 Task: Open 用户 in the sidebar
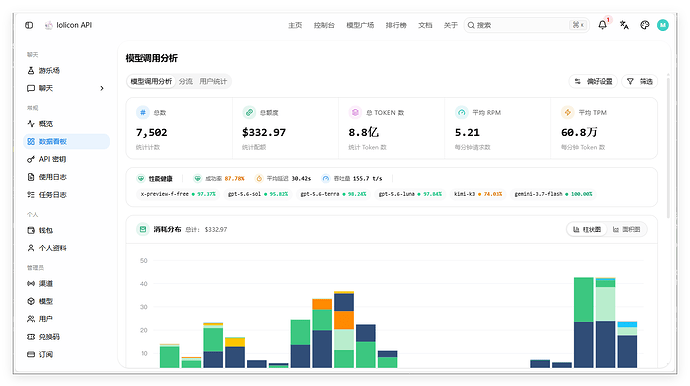tap(66, 319)
